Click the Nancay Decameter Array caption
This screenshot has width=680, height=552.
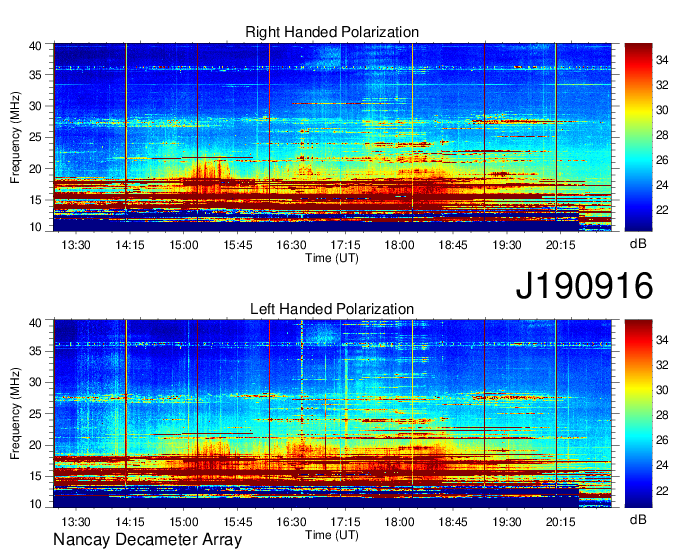coord(147,540)
